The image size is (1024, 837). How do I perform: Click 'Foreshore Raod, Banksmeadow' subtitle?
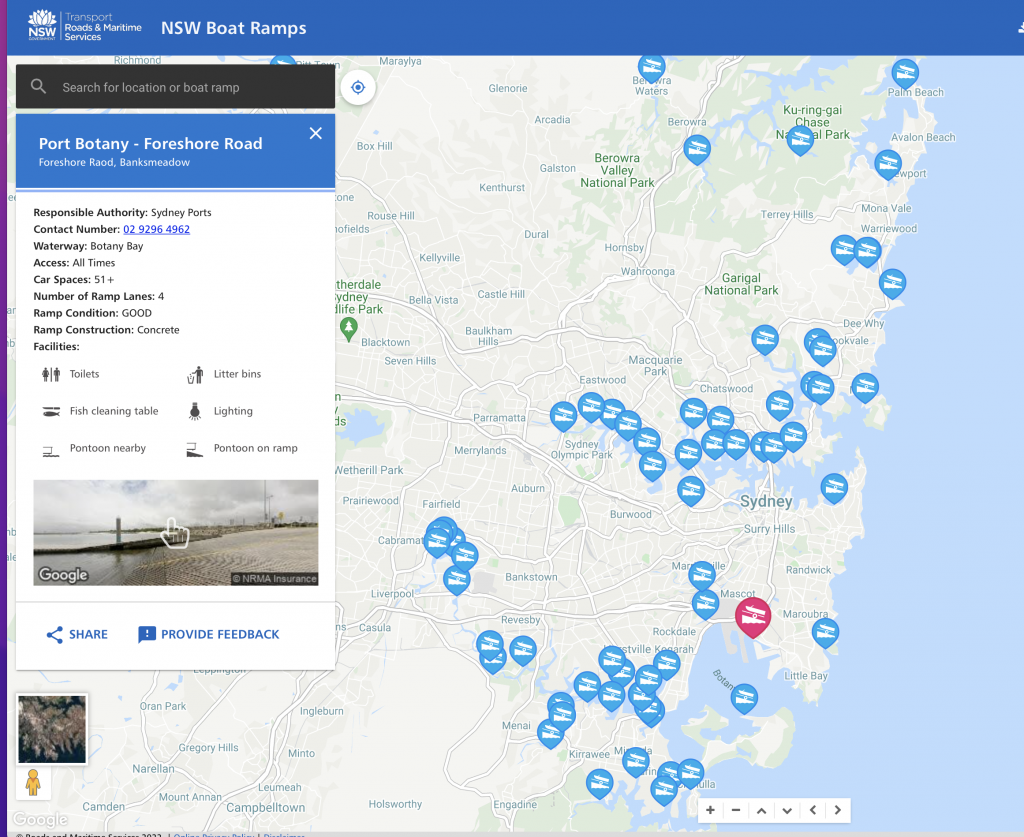tap(114, 162)
